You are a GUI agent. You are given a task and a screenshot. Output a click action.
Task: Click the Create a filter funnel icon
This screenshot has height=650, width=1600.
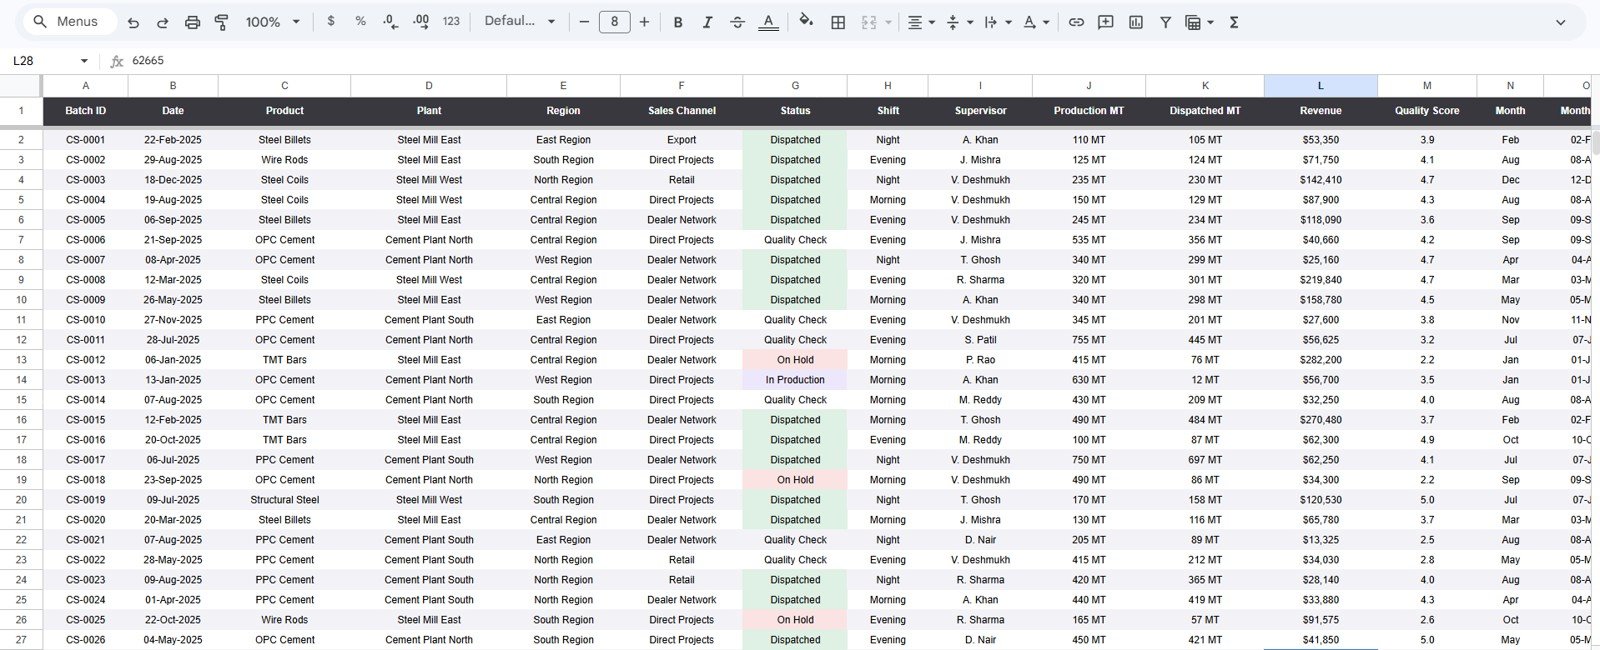(x=1165, y=22)
